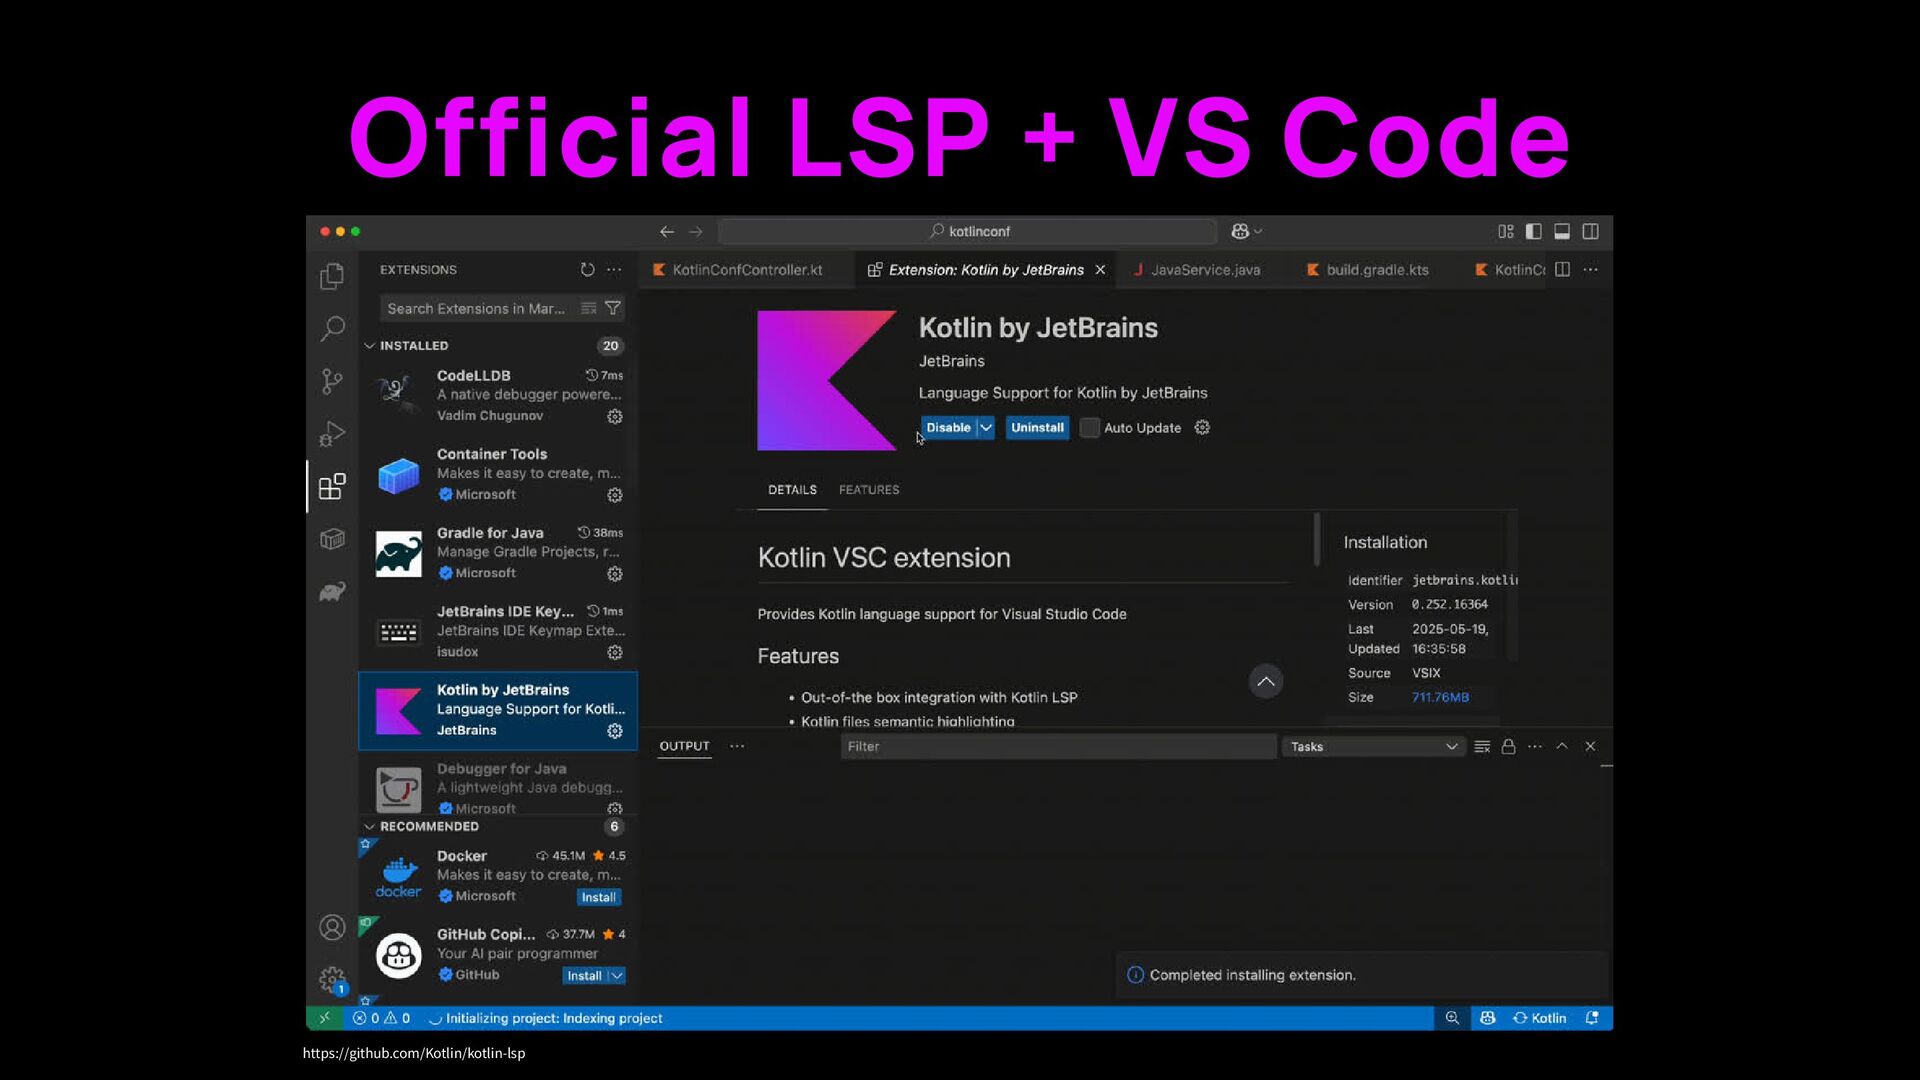
Task: Select the OUTPUT panel tab
Action: tap(684, 746)
